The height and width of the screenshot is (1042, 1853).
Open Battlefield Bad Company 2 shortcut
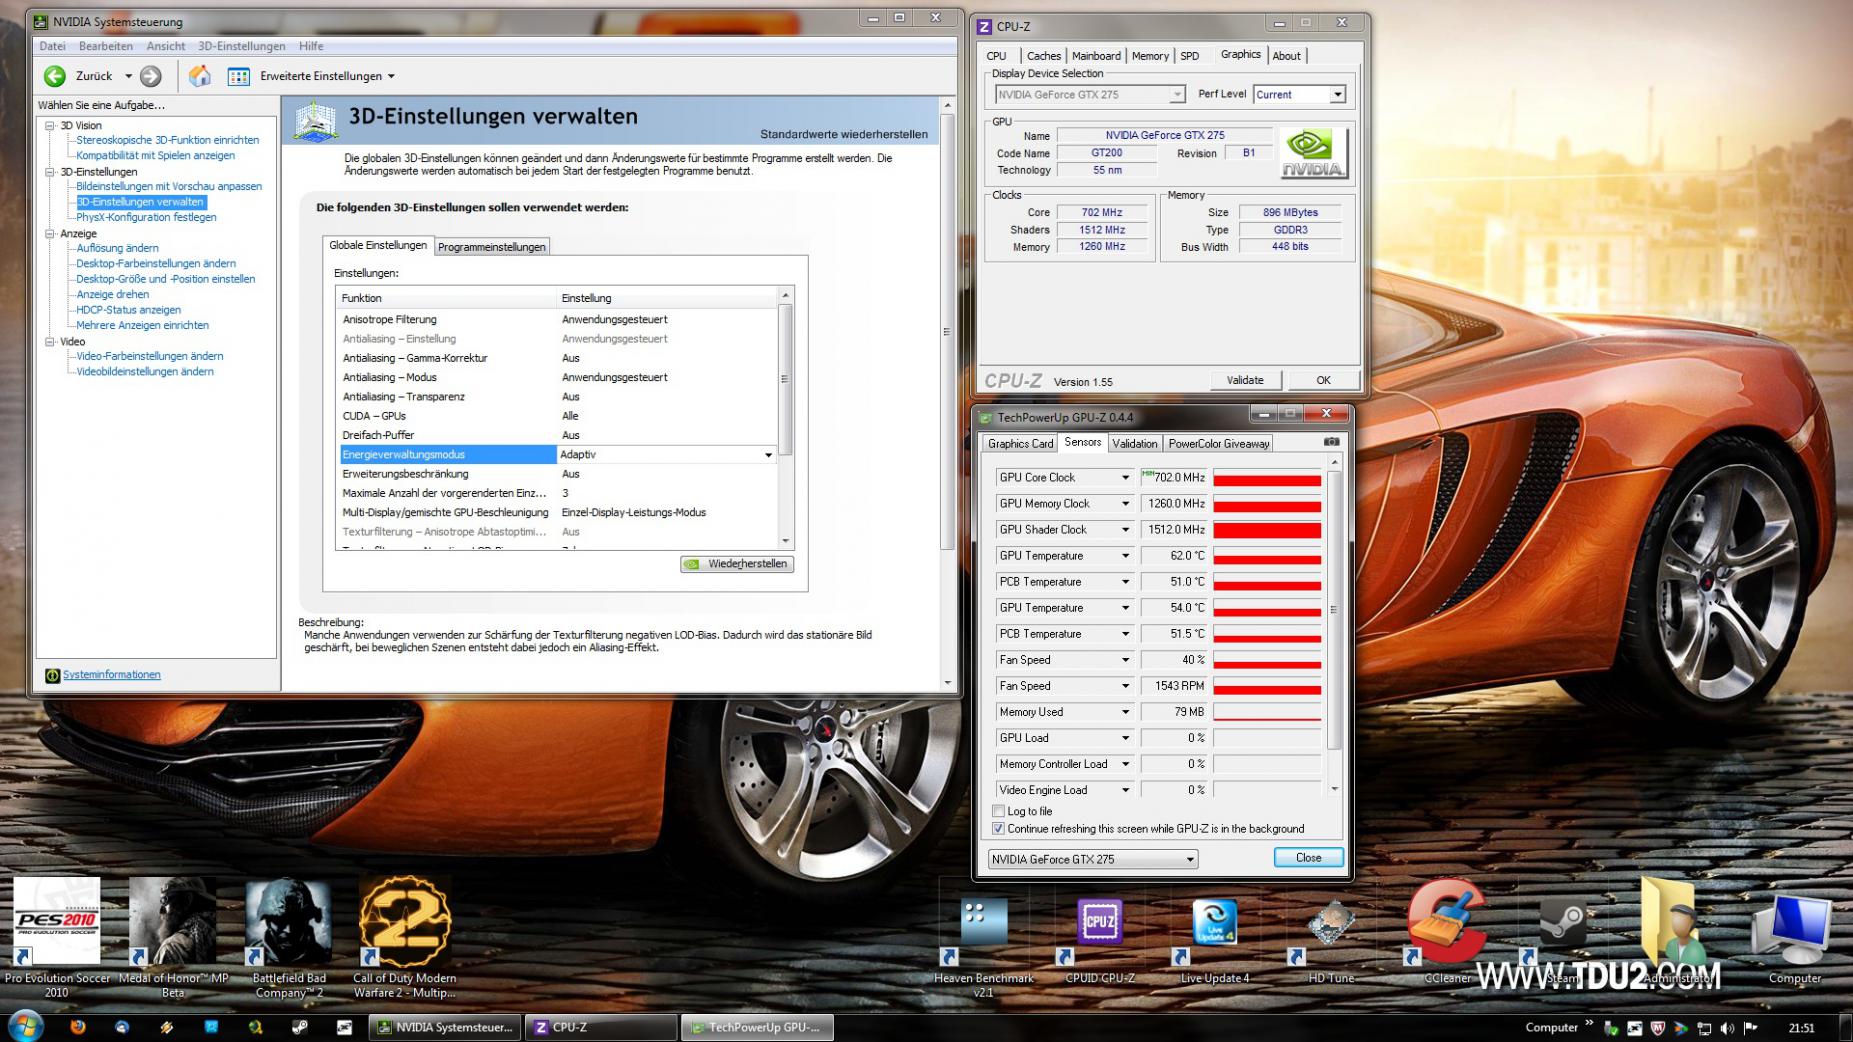click(x=289, y=938)
